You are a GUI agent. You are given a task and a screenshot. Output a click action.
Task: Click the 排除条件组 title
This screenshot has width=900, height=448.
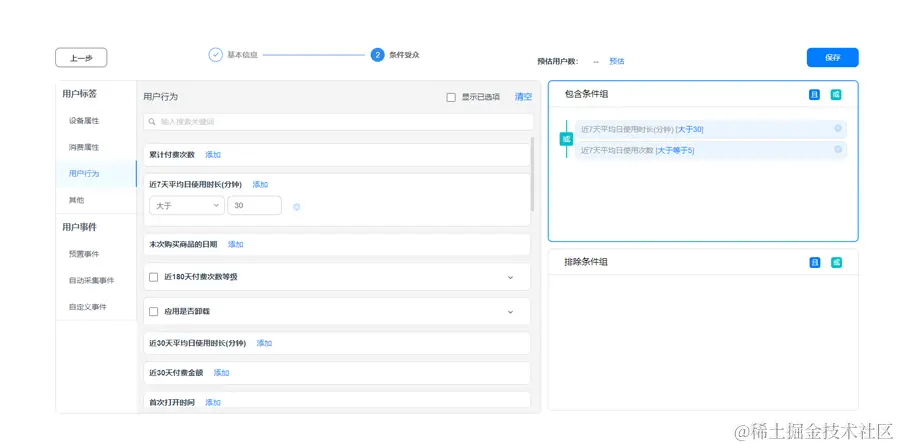tap(586, 262)
